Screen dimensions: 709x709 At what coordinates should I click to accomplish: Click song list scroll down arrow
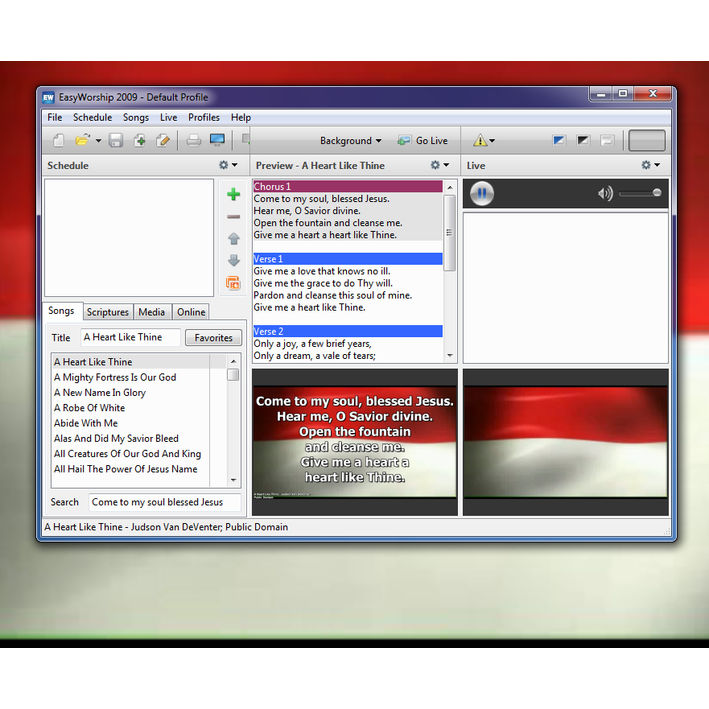tap(233, 480)
